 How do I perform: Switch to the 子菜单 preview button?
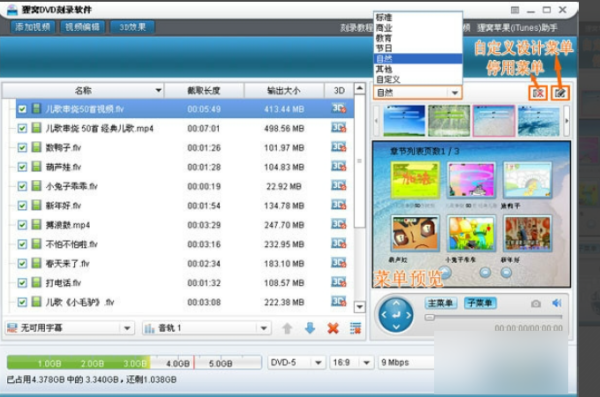tap(480, 303)
